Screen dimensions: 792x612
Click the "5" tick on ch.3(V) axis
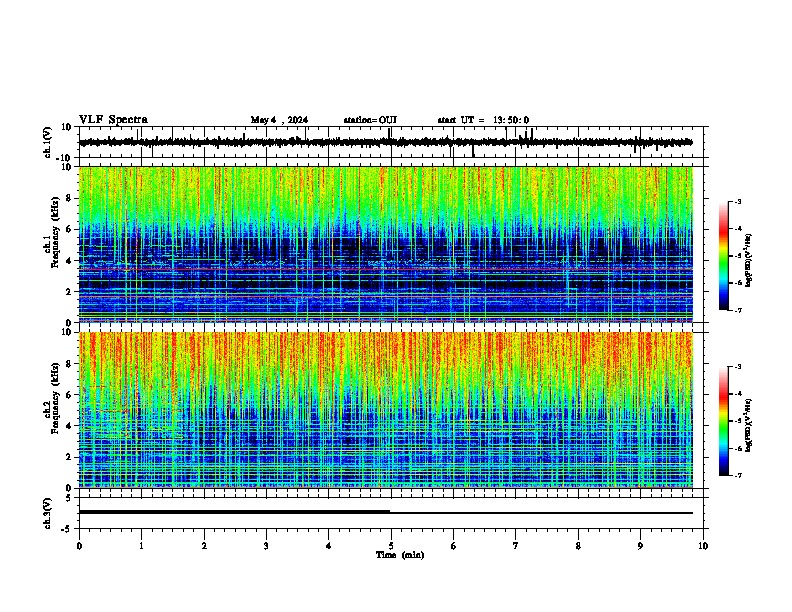[69, 498]
